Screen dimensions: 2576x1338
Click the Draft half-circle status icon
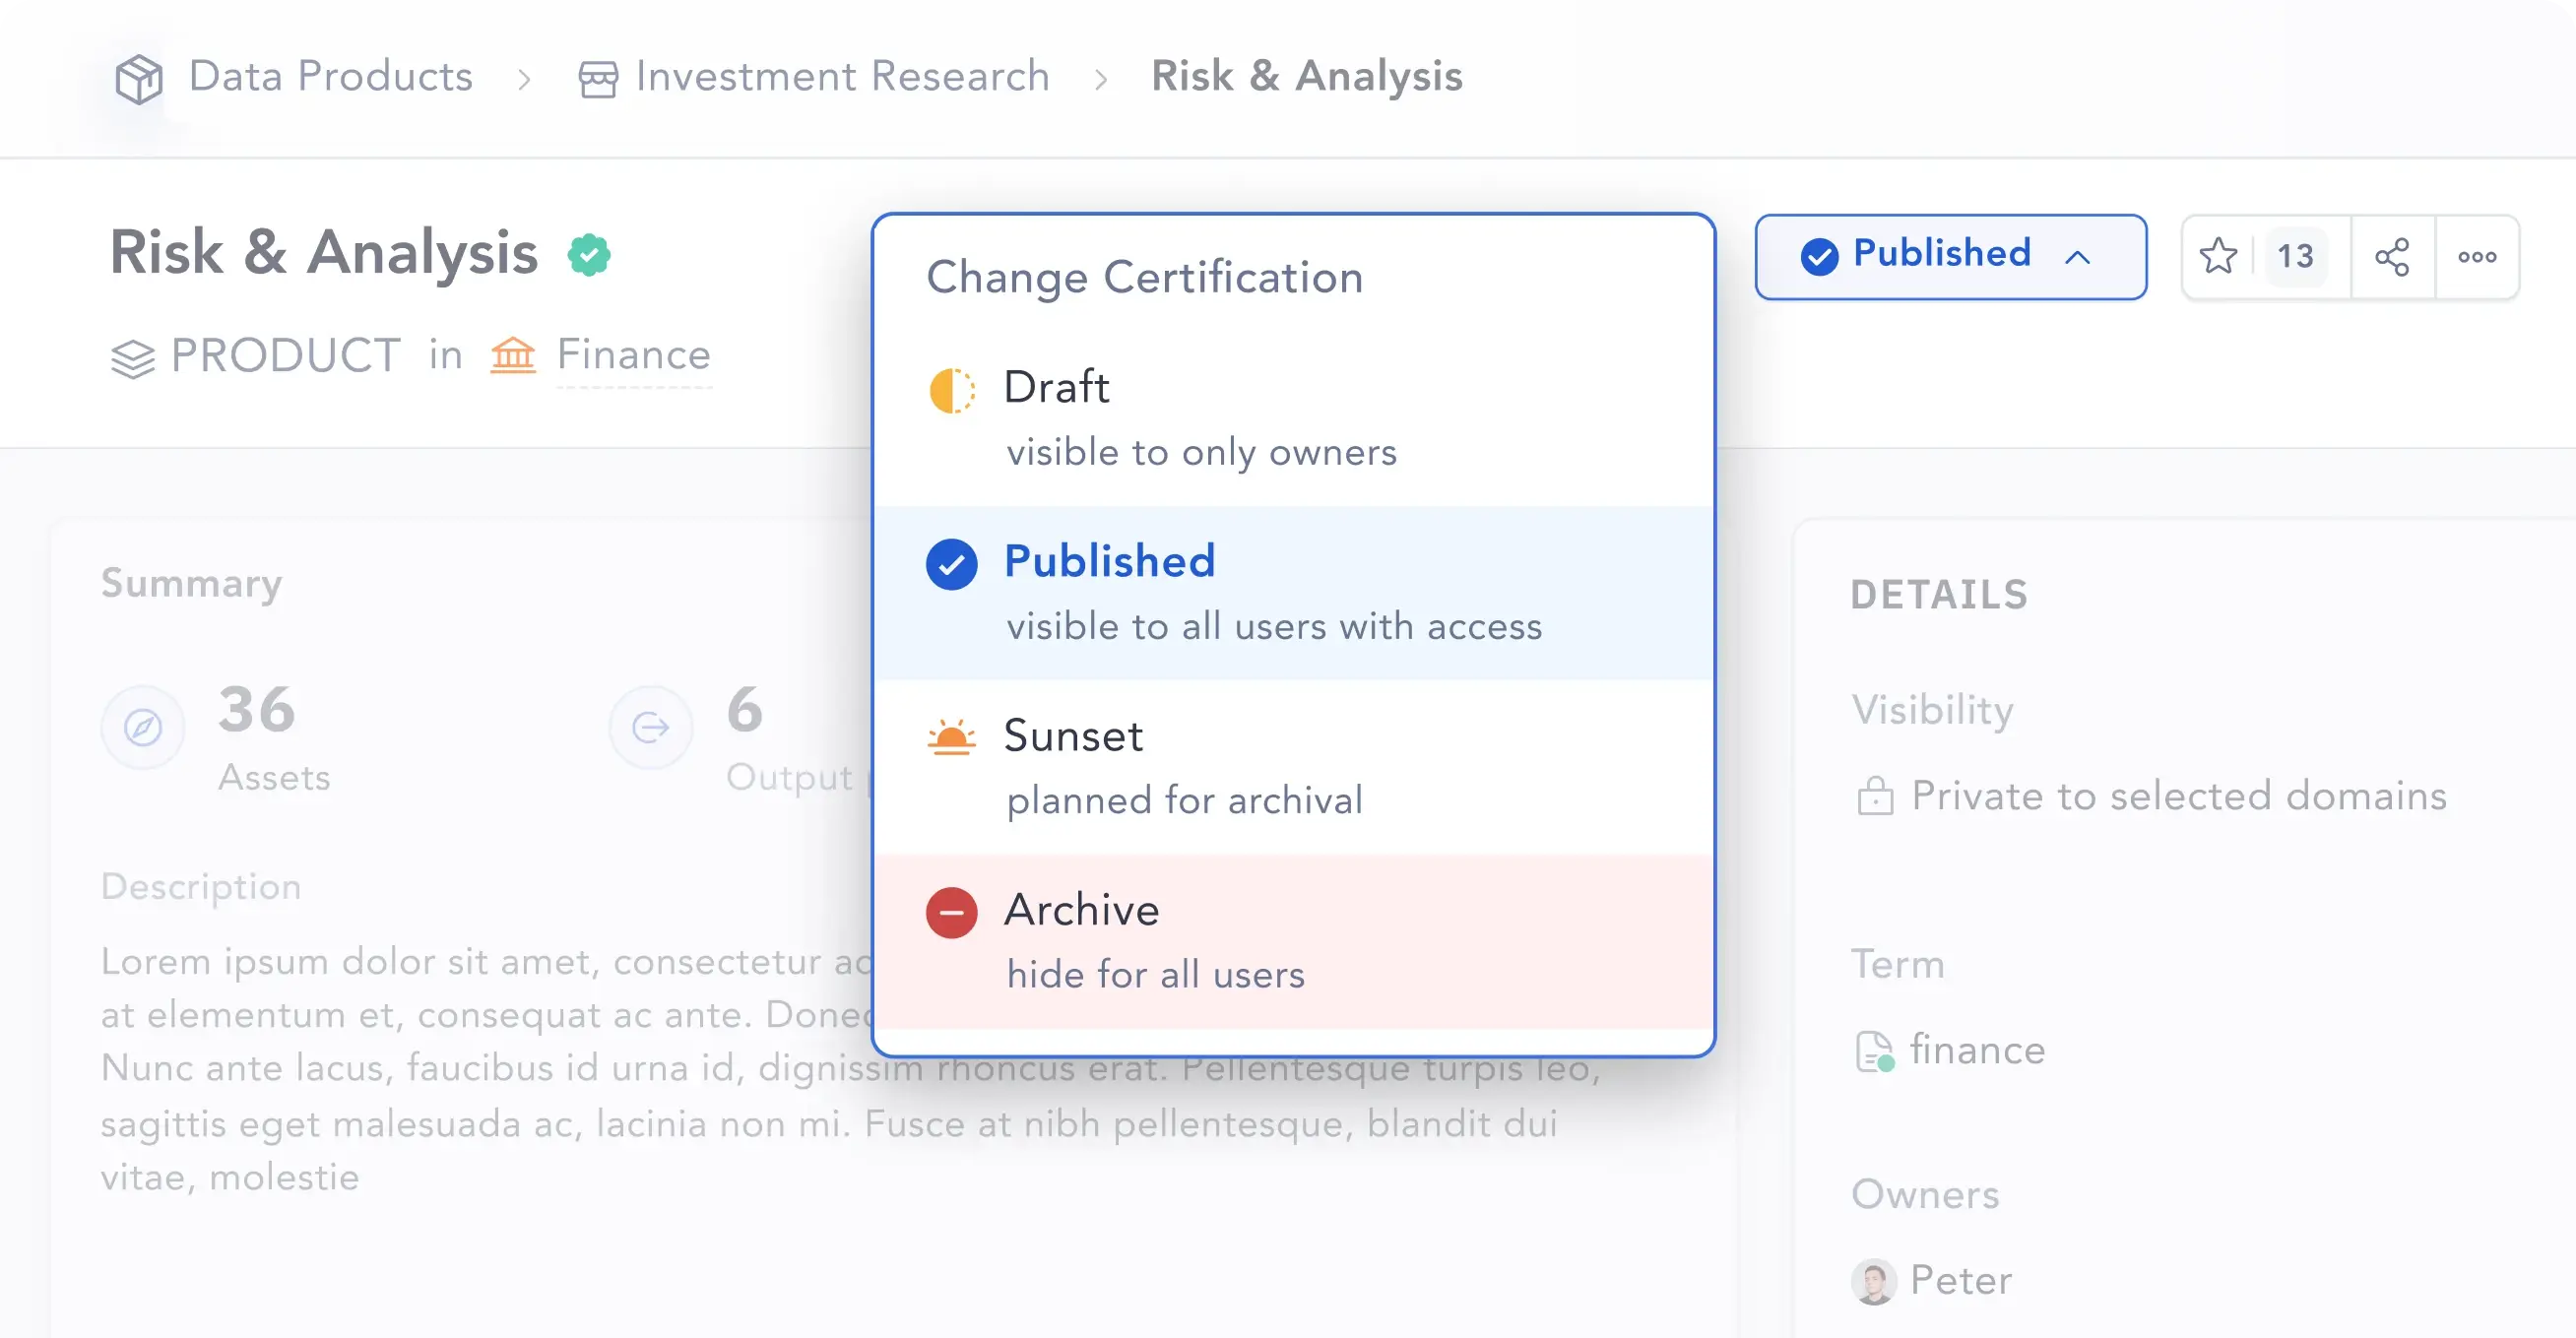pyautogui.click(x=951, y=389)
